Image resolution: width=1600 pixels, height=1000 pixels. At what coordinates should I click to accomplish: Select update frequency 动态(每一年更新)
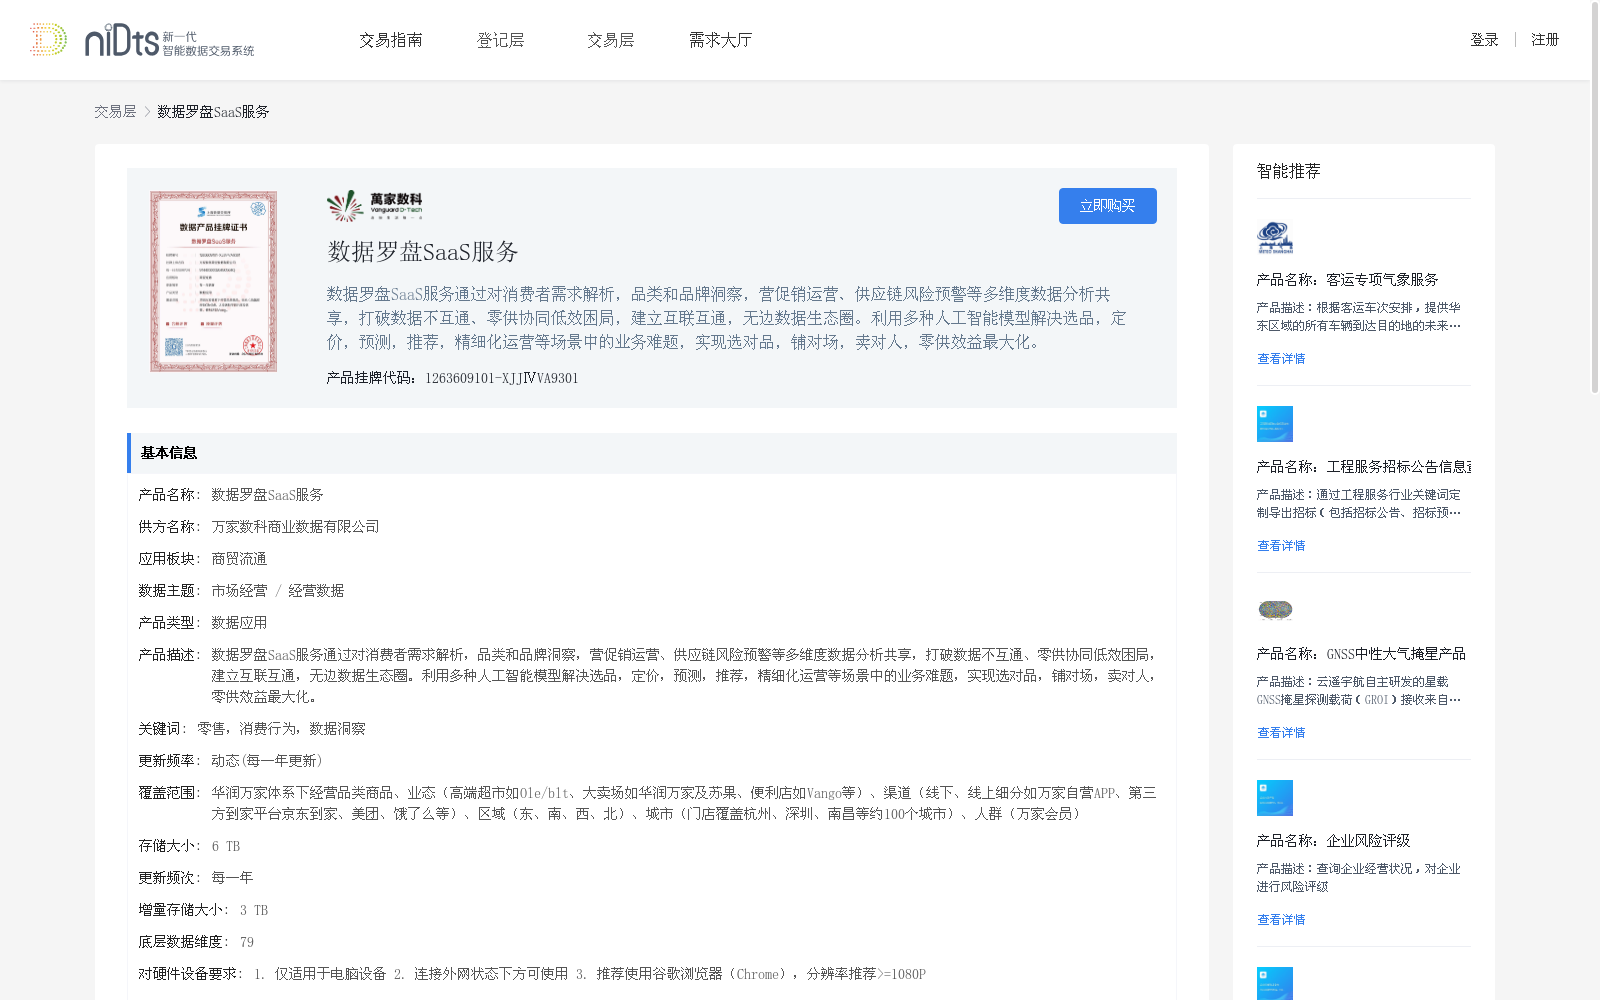click(x=267, y=761)
